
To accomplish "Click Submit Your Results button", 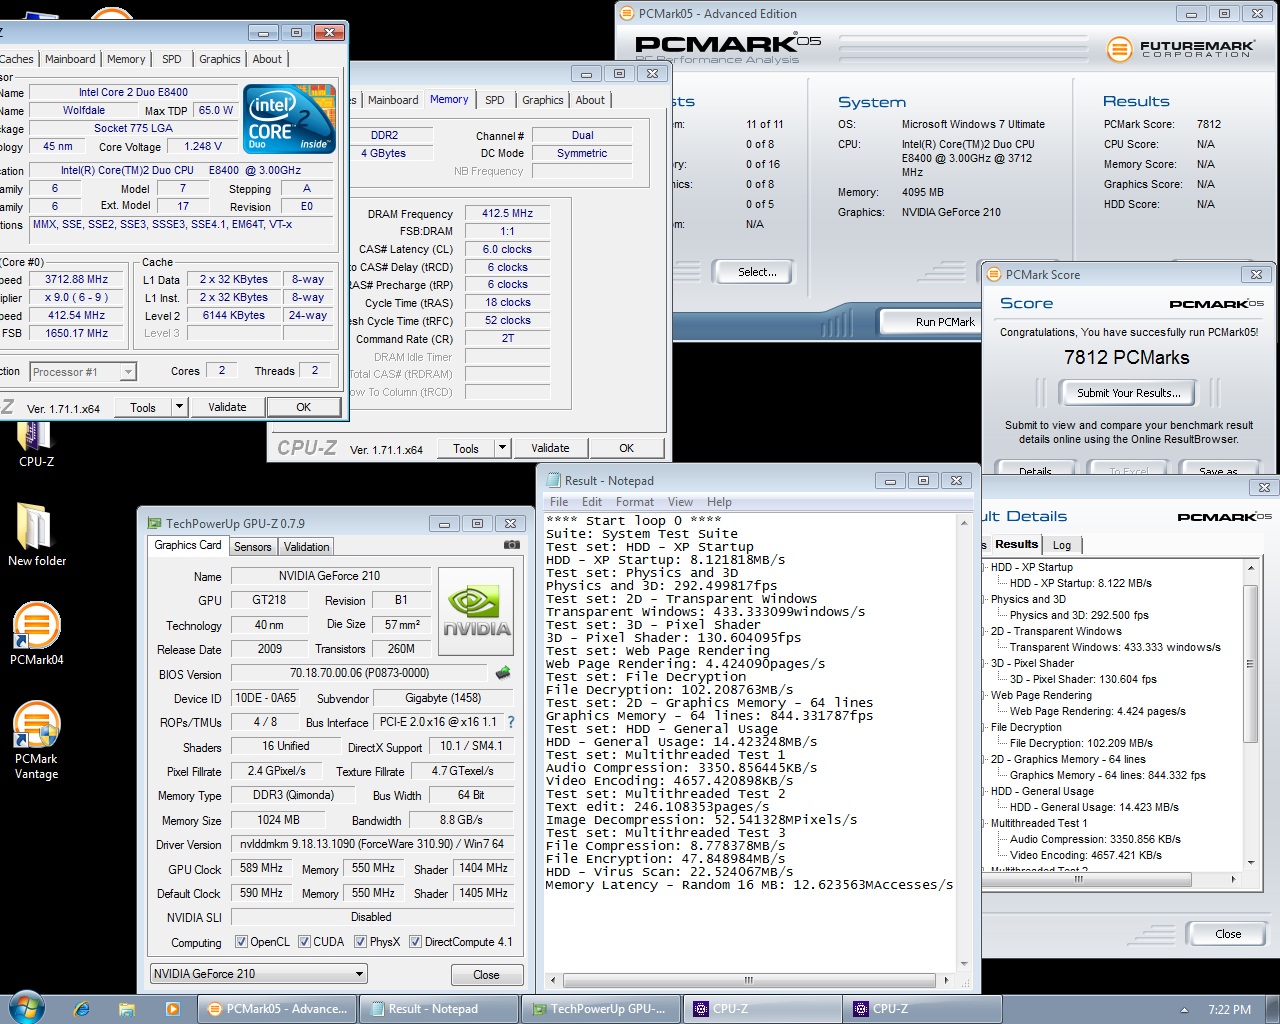I will point(1128,393).
